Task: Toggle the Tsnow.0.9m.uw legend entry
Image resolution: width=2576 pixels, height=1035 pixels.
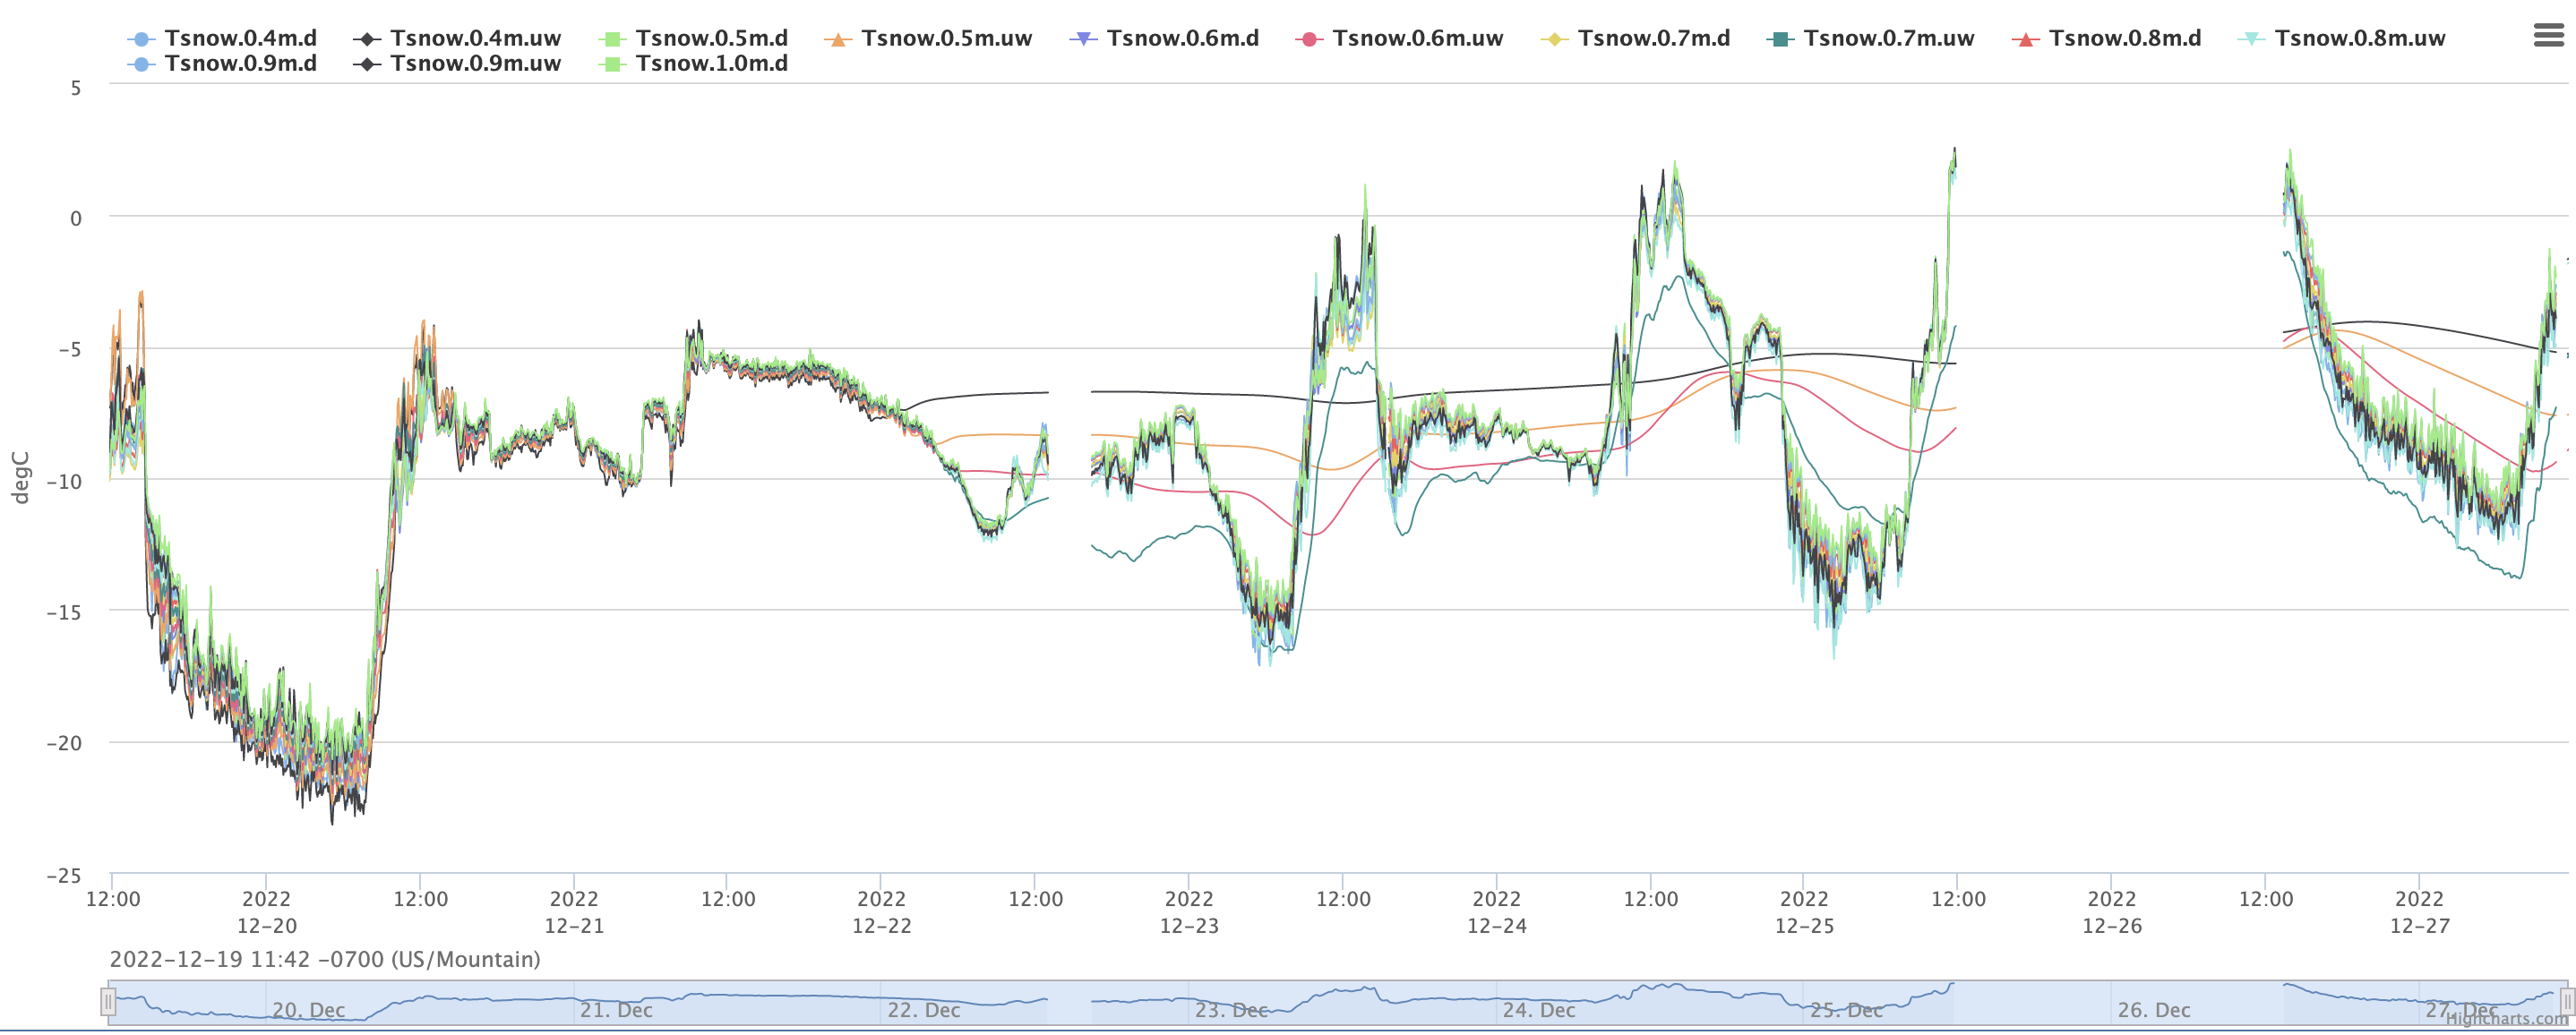Action: coord(475,63)
